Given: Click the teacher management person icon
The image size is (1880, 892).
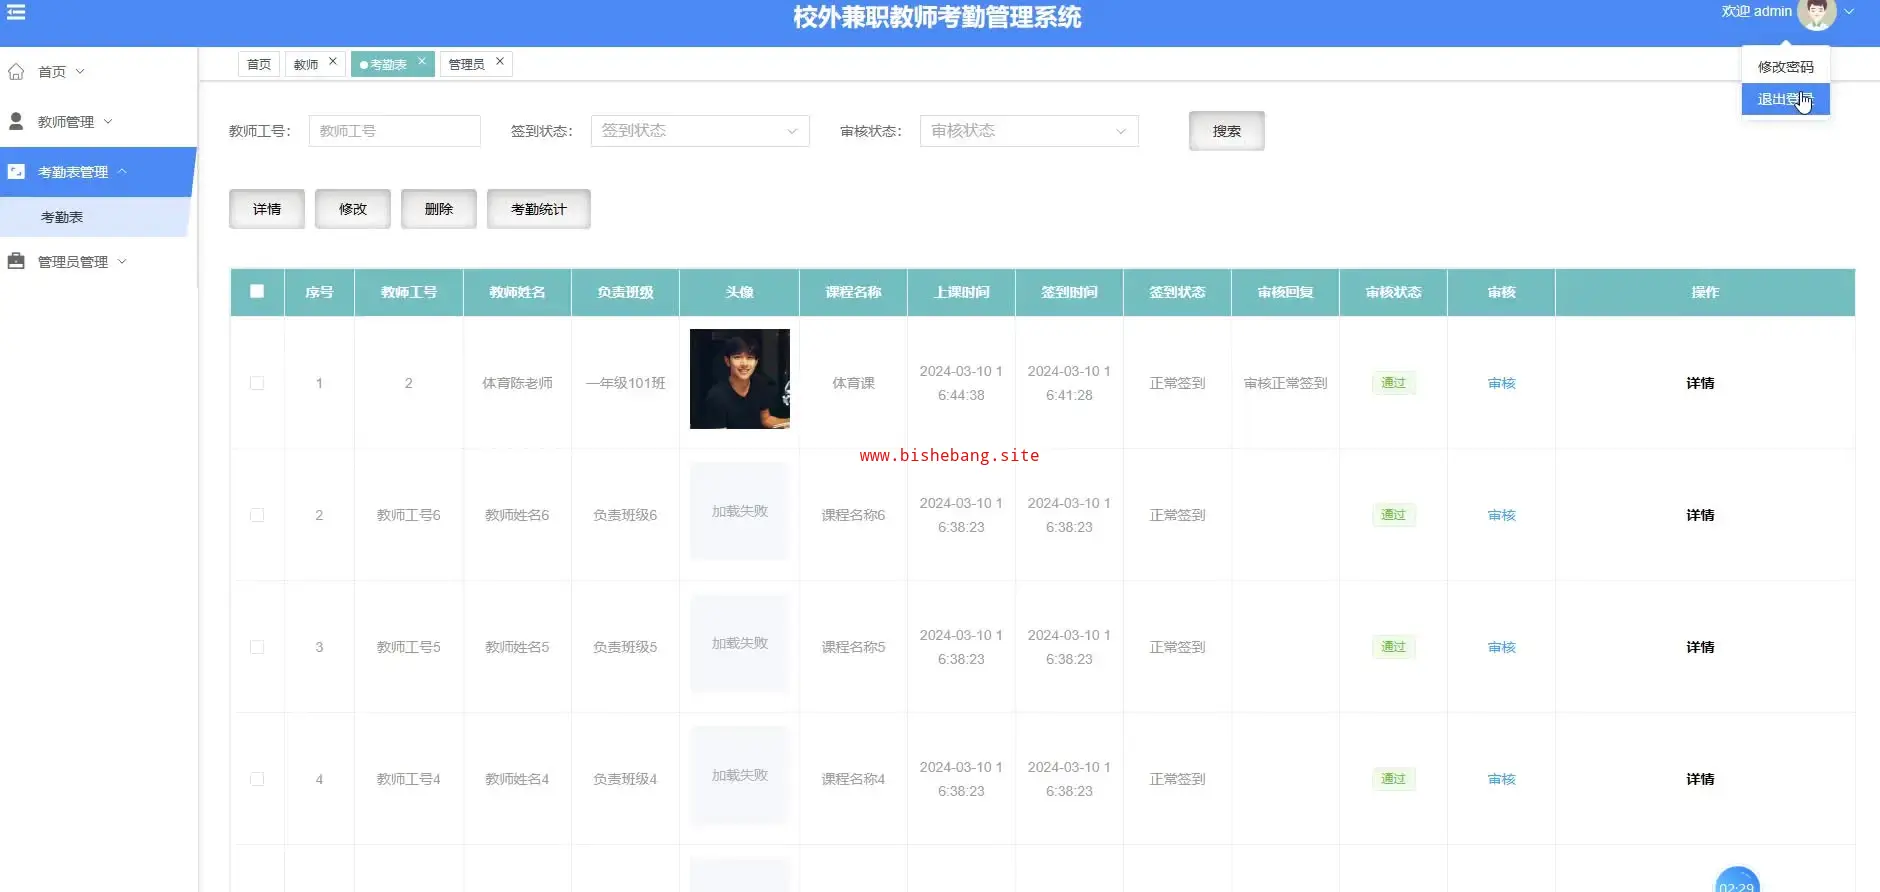Looking at the screenshot, I should (x=16, y=121).
